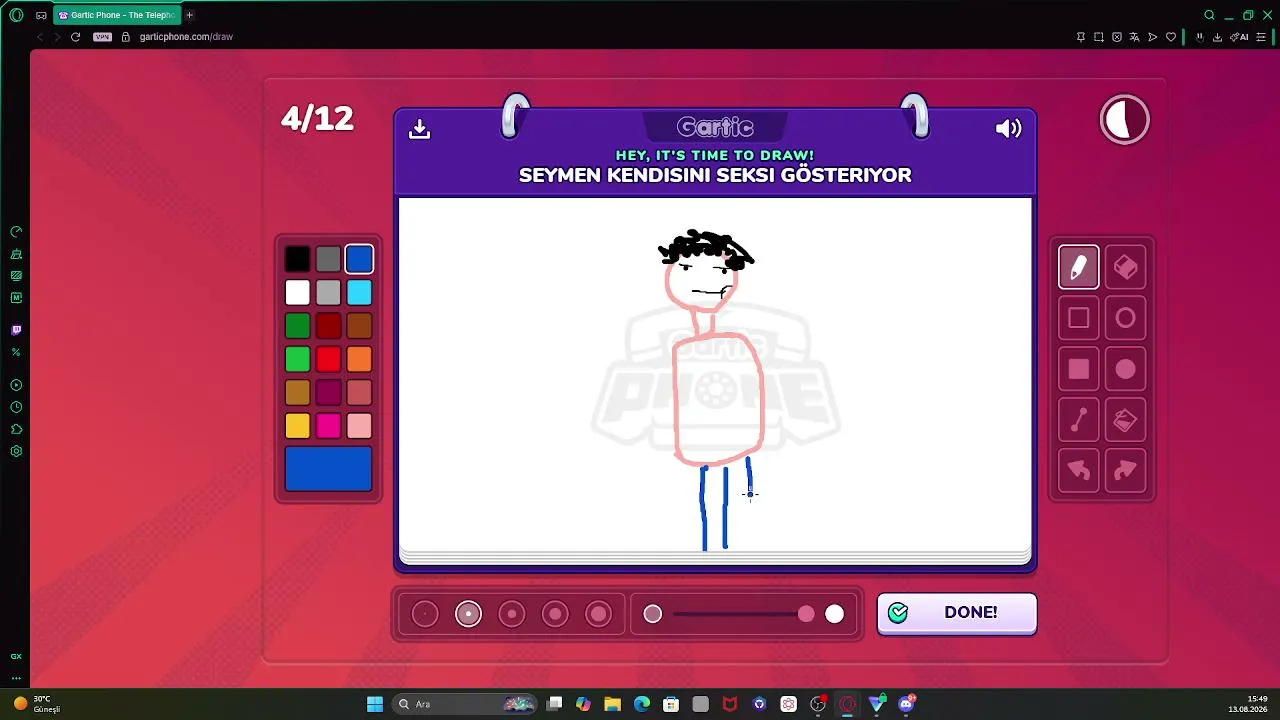Toggle the VPN badge in address bar
The width and height of the screenshot is (1280, 720).
(102, 37)
